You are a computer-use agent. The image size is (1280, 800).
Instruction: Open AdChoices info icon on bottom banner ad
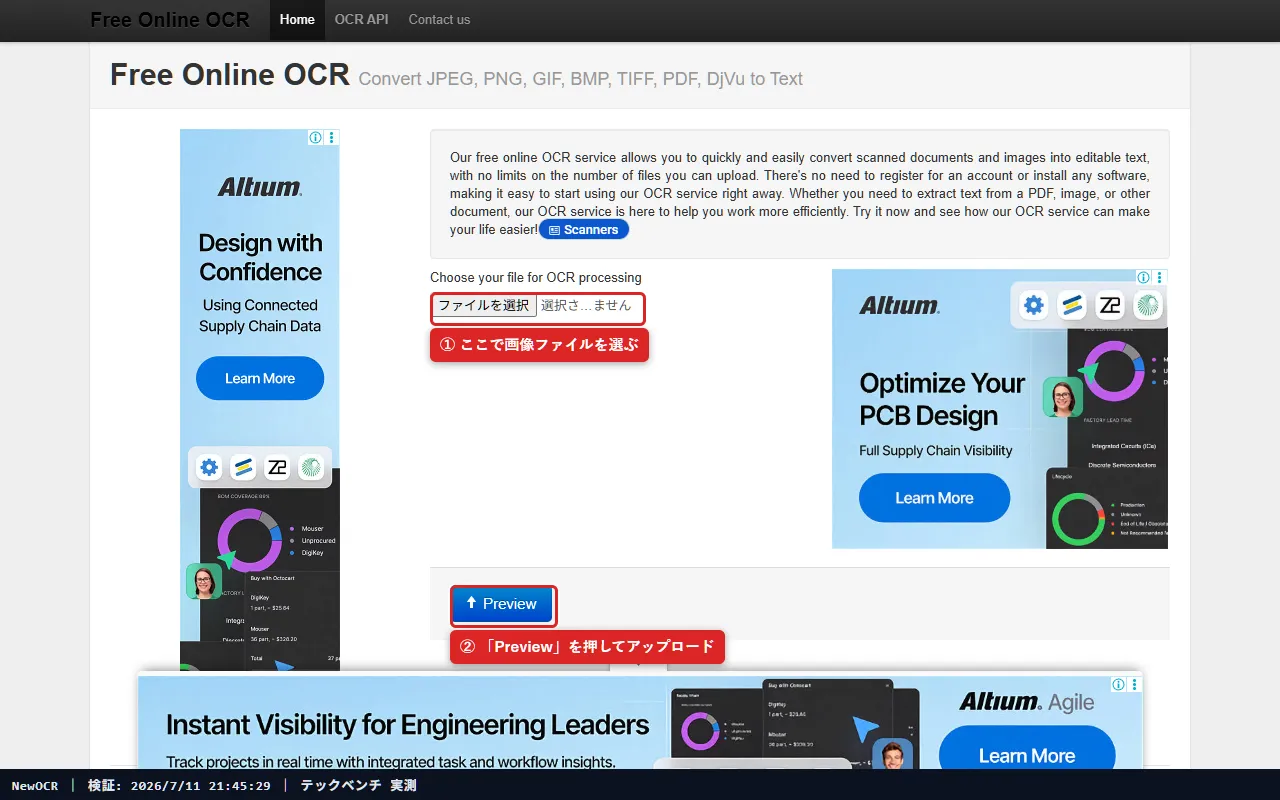coord(1118,685)
